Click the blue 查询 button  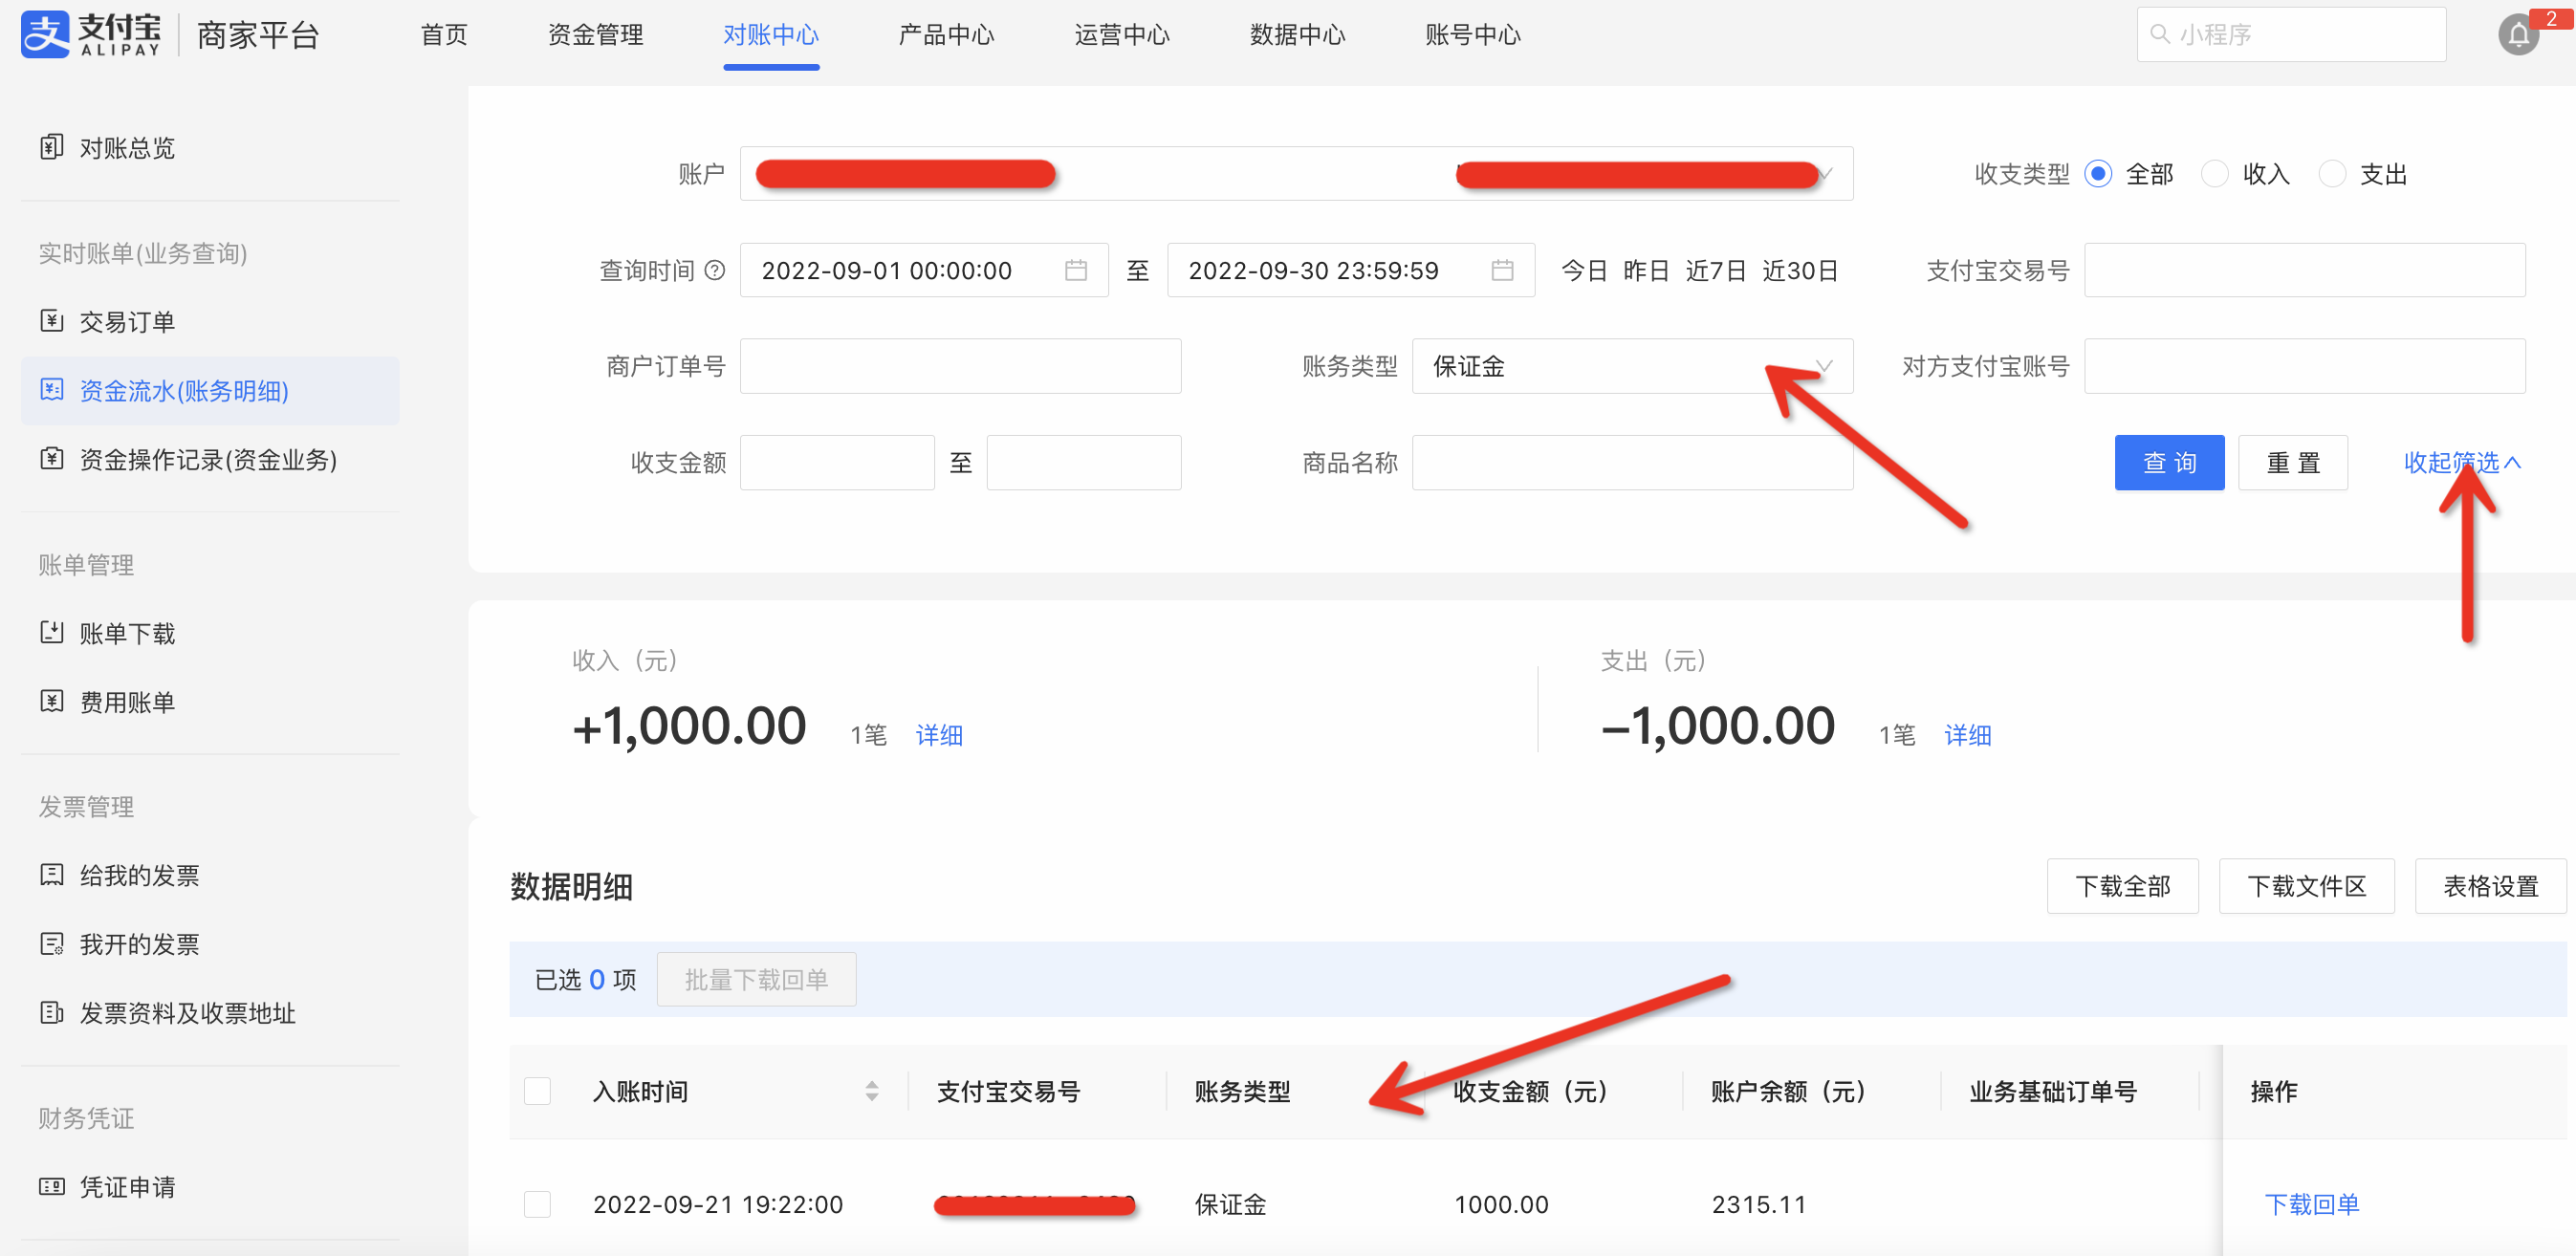(x=2169, y=462)
